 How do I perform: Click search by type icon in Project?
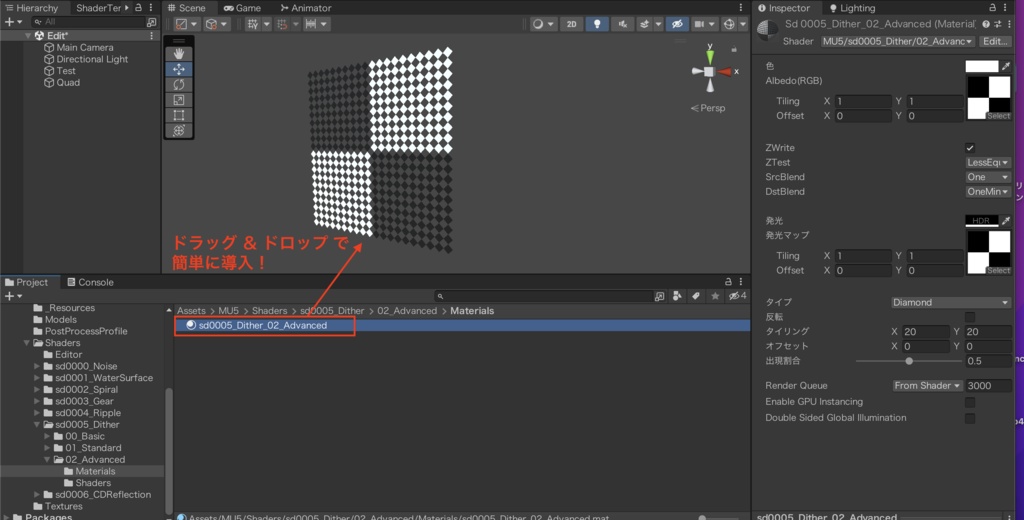pyautogui.click(x=677, y=296)
